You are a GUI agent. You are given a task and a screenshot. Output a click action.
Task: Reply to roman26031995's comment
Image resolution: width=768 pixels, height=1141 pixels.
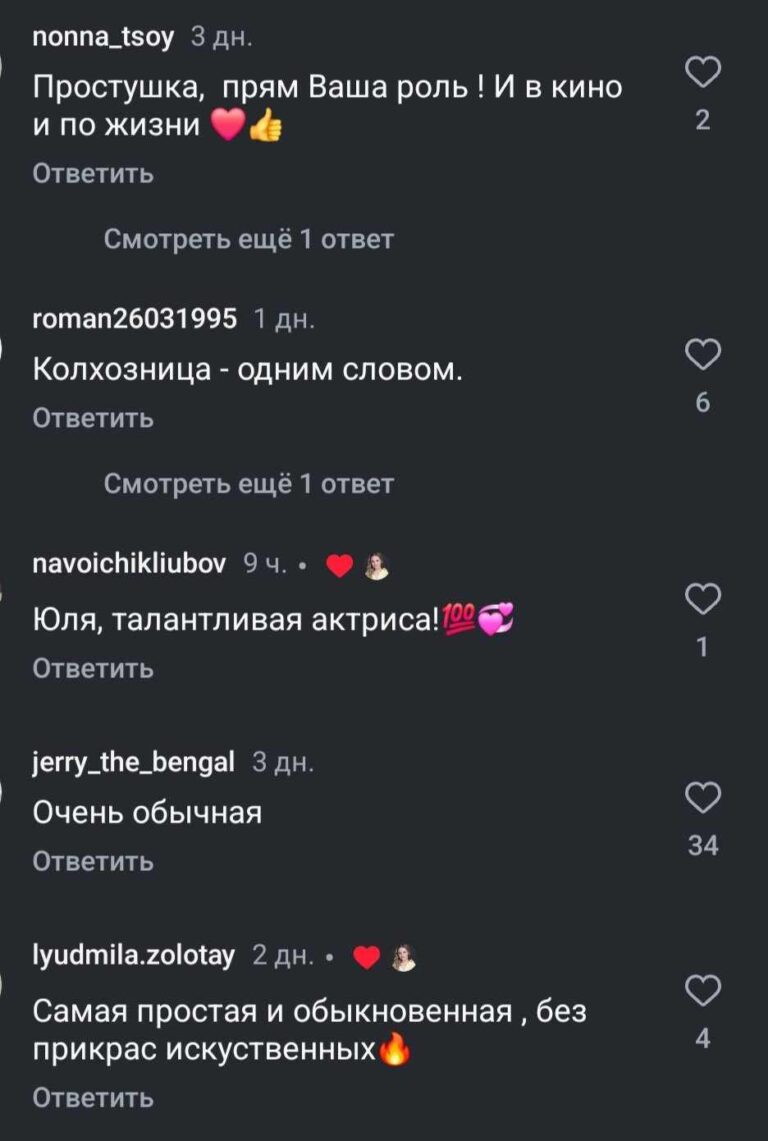pos(93,418)
